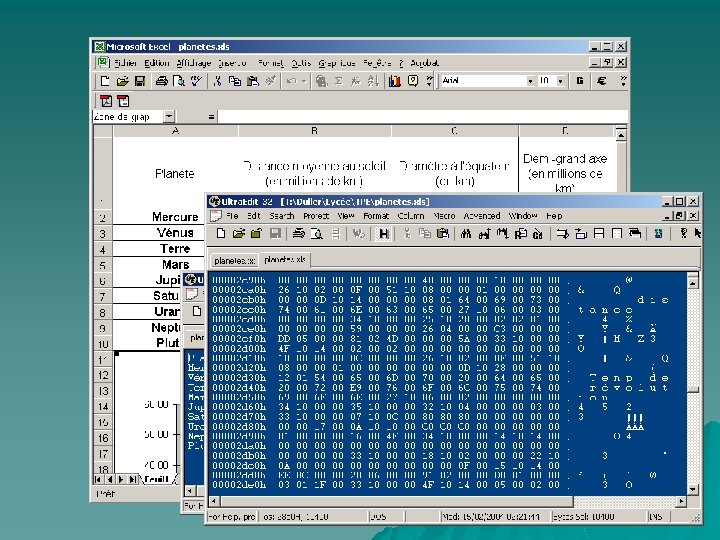Screen dimensions: 720x540
Task: Click Excel first-sheet navigation arrow
Action: (98, 479)
